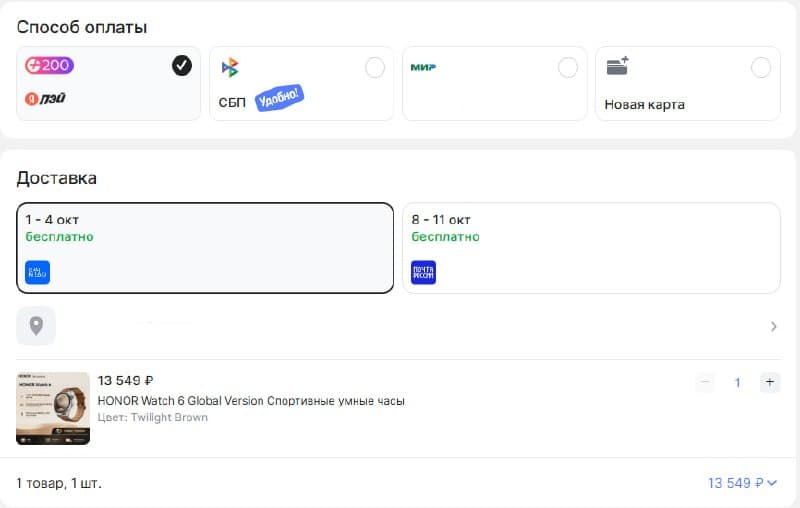Choose the 8 - 11 окт delivery option
Viewport: 800px width, 508px height.
click(591, 248)
